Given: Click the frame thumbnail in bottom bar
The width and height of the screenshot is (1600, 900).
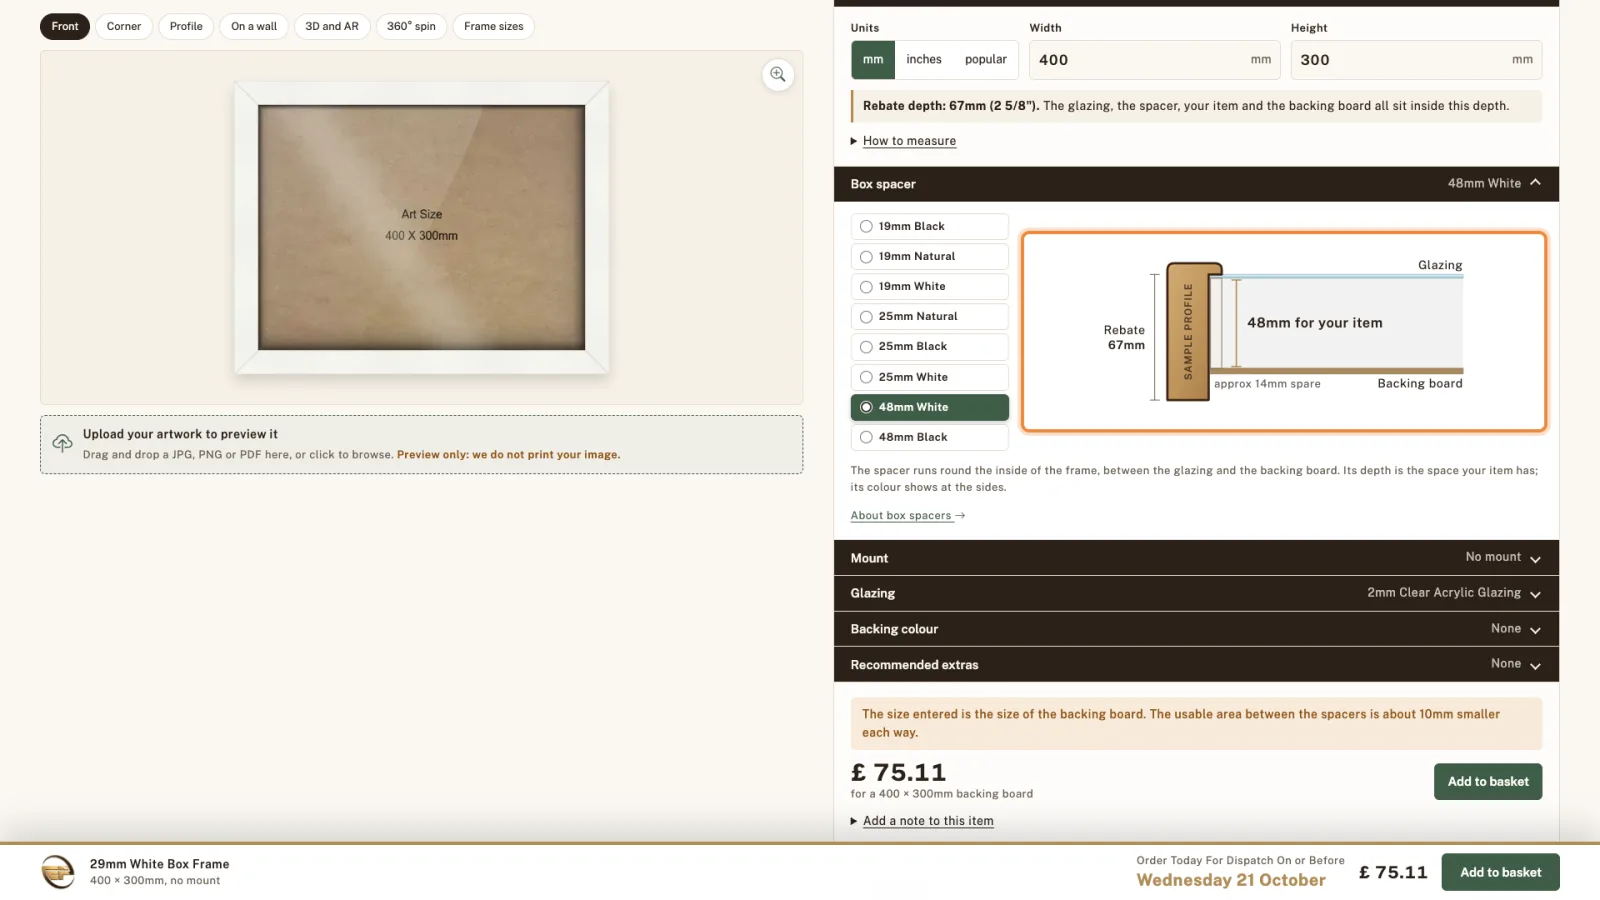Looking at the screenshot, I should (x=58, y=872).
